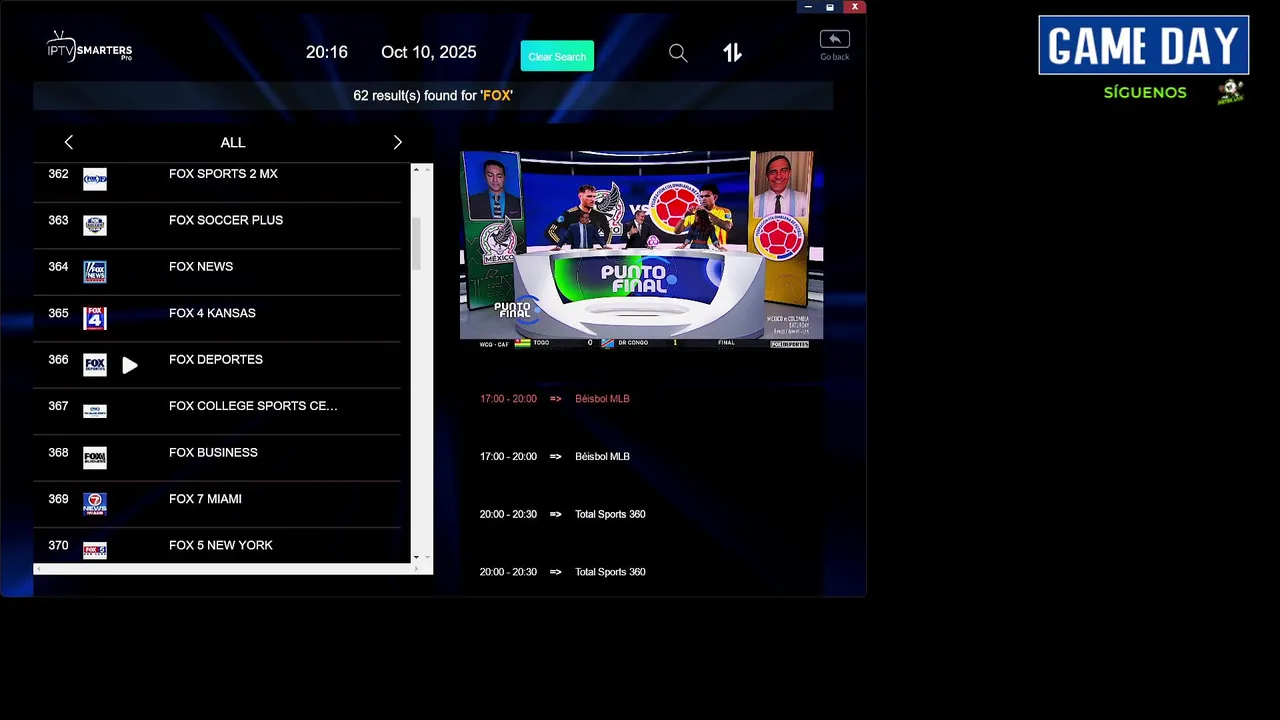Close the IPTV Smarters window
The image size is (1280, 720).
[854, 7]
